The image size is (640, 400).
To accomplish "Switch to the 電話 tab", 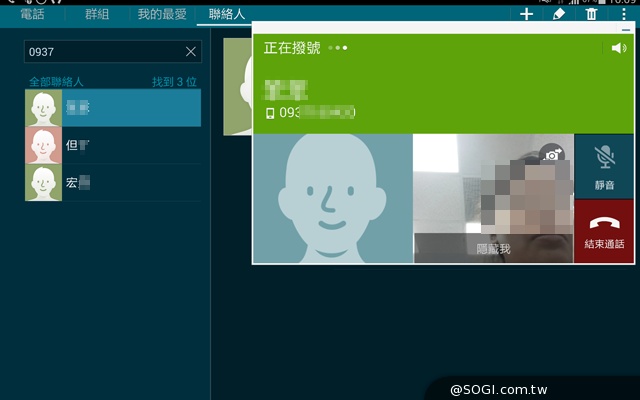I will coord(32,15).
